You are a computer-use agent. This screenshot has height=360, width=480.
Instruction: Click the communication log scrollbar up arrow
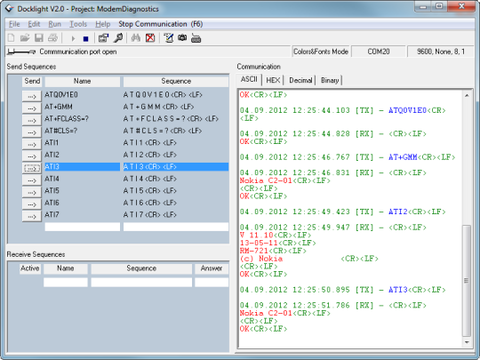(x=467, y=95)
